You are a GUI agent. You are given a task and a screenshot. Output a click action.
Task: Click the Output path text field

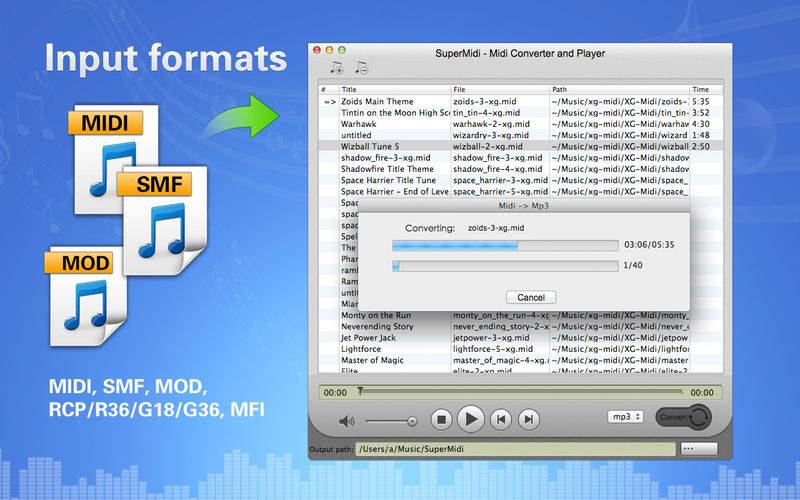click(515, 449)
